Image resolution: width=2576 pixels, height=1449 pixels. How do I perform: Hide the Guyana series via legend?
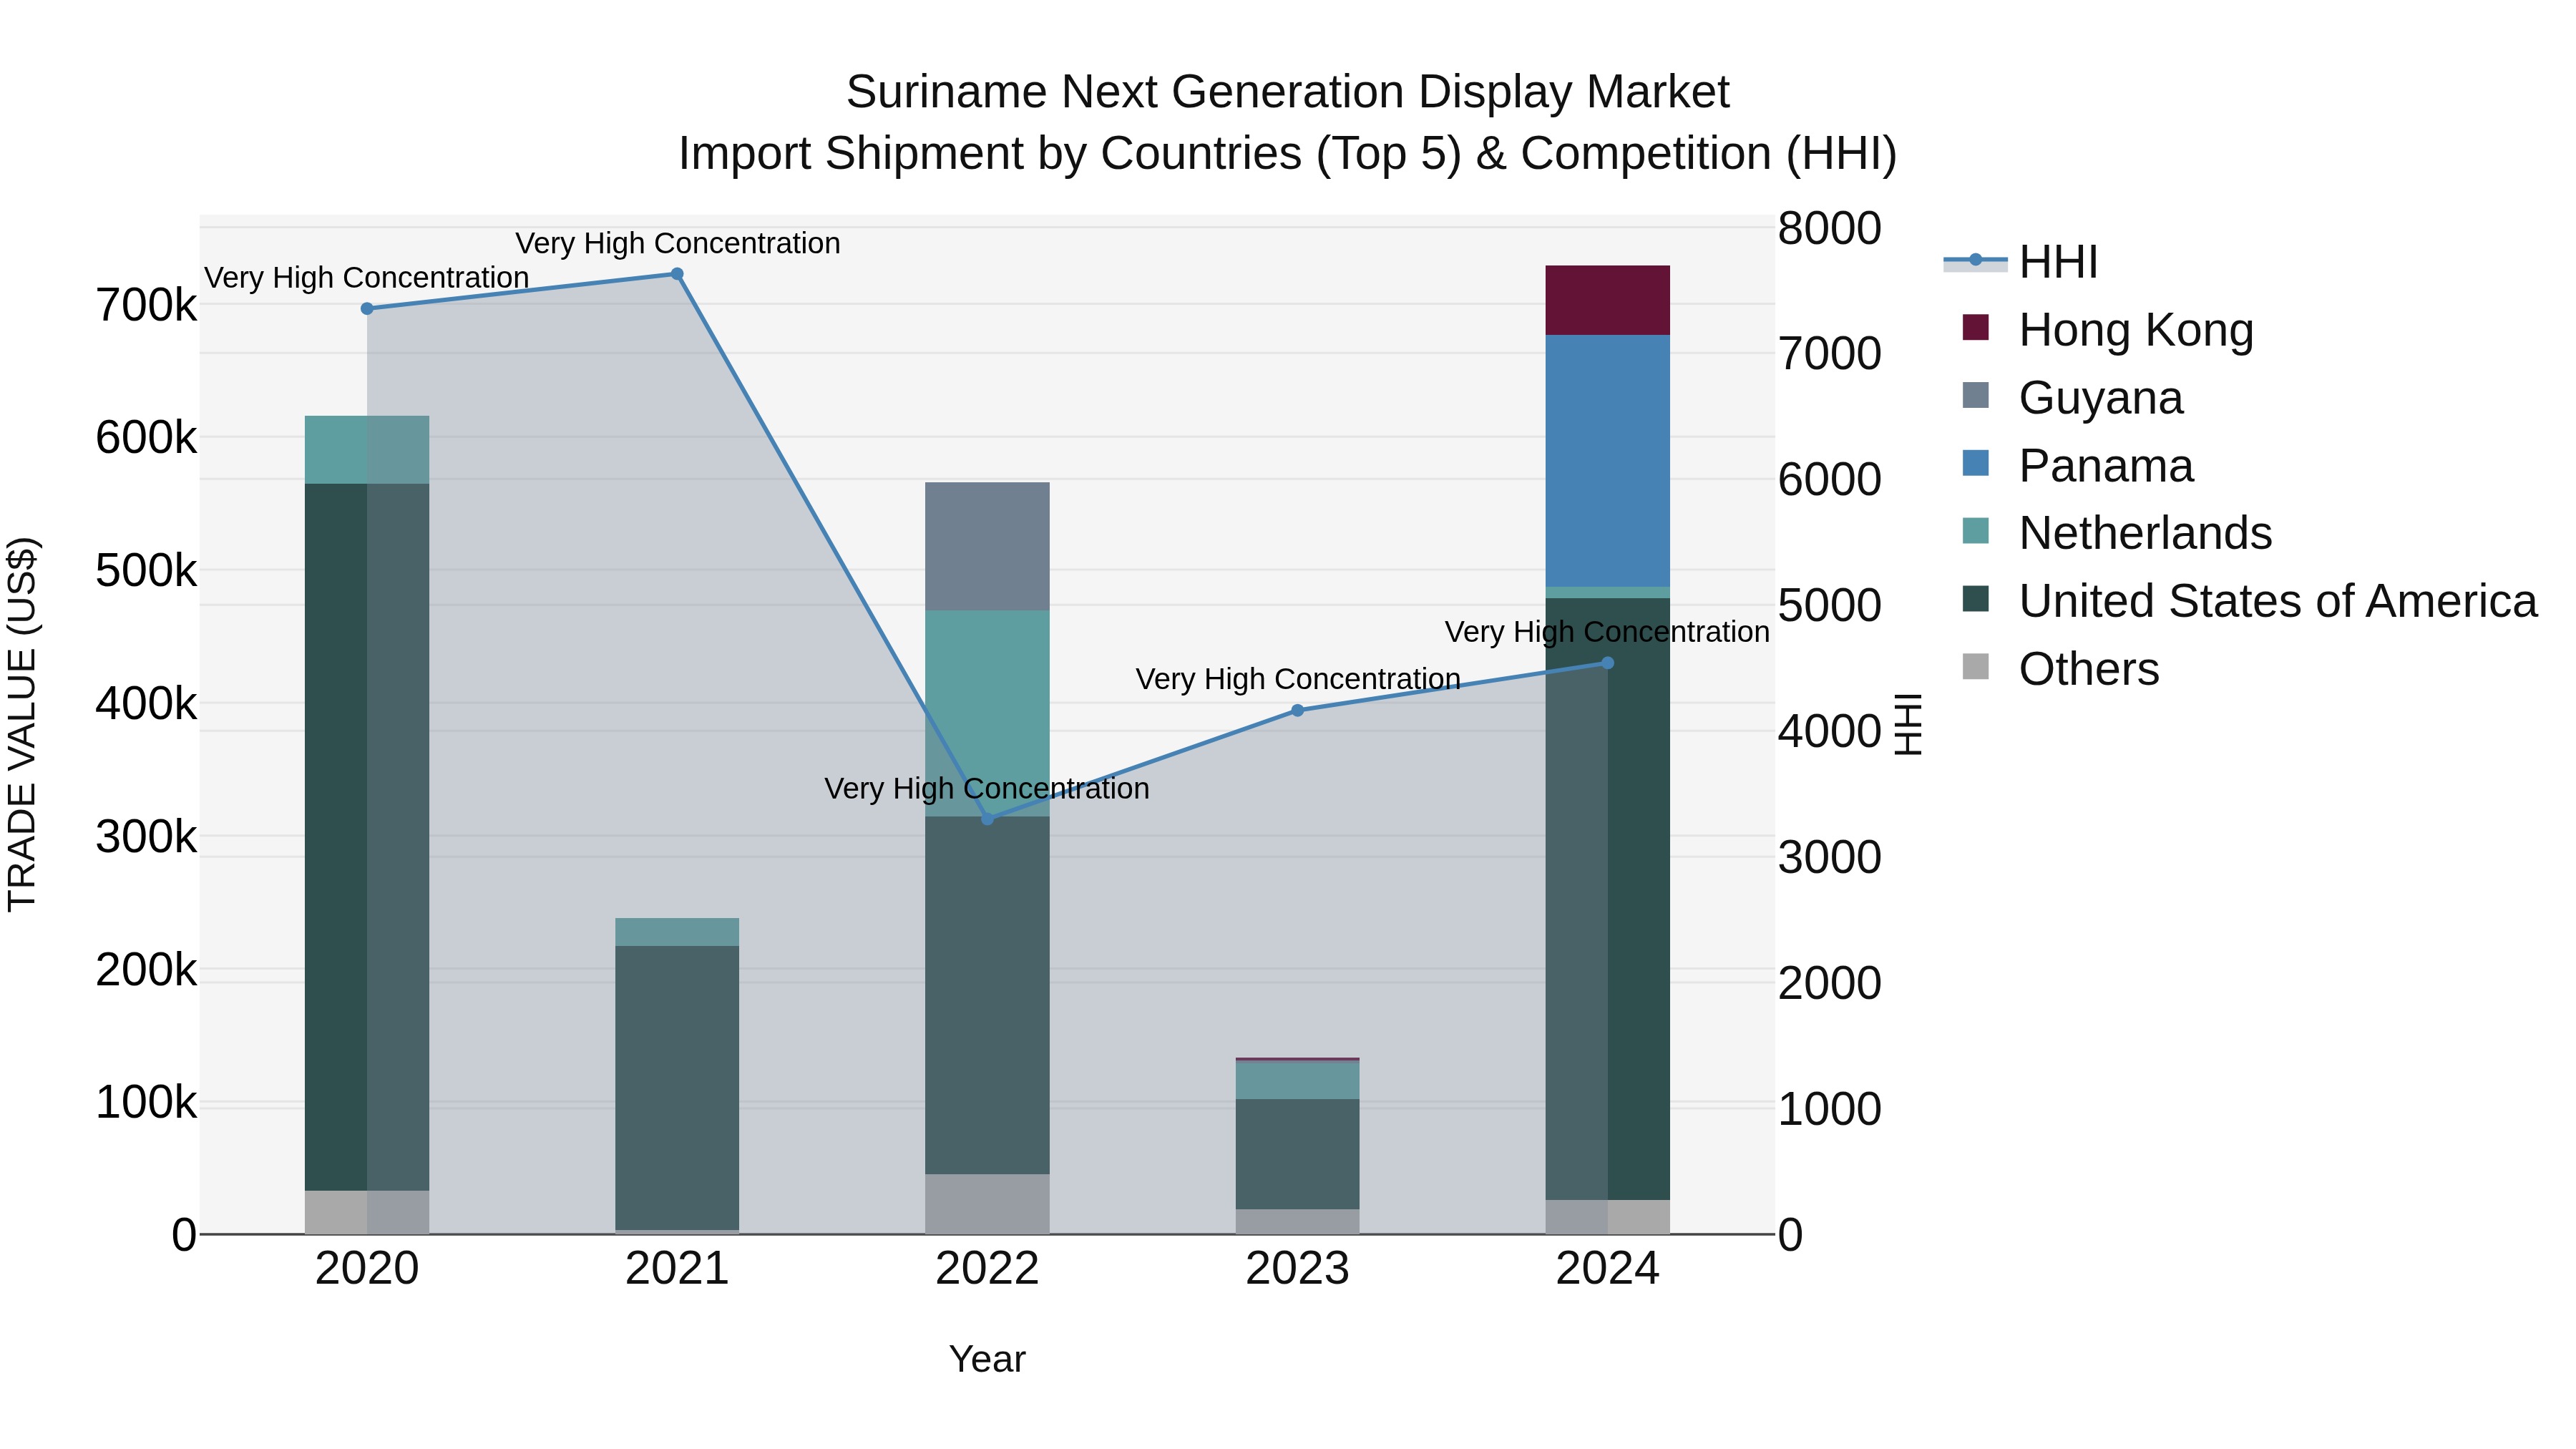[2073, 398]
